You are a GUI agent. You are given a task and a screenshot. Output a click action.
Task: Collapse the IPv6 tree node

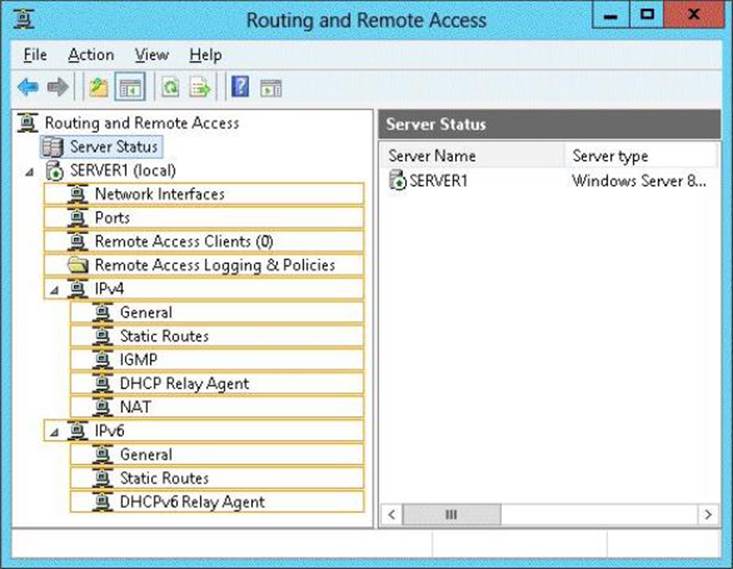click(x=55, y=432)
